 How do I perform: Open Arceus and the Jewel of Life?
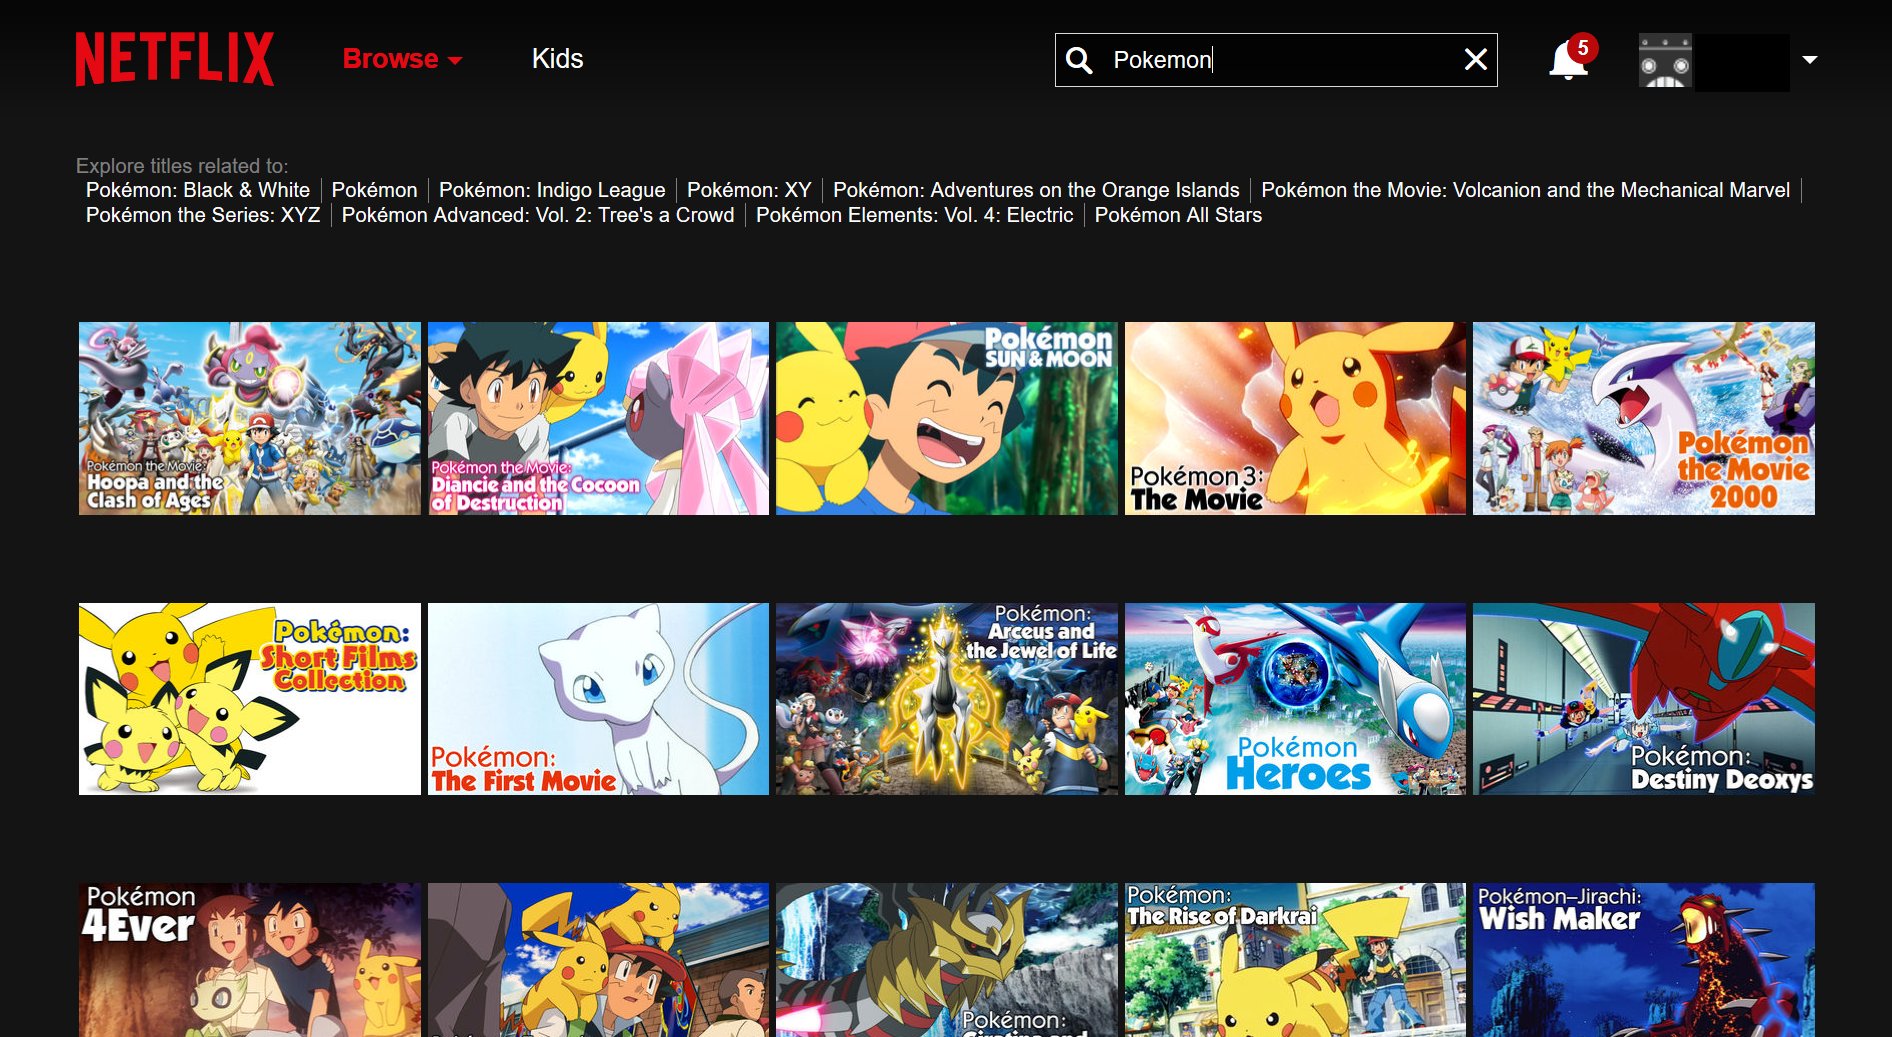[946, 699]
